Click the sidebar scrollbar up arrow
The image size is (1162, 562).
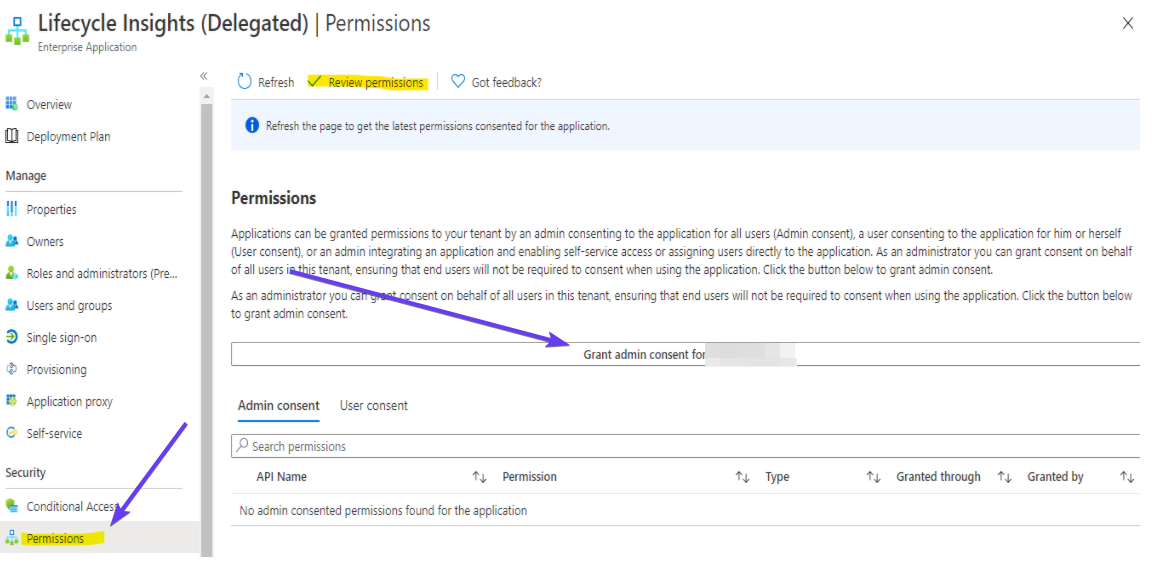(x=207, y=96)
